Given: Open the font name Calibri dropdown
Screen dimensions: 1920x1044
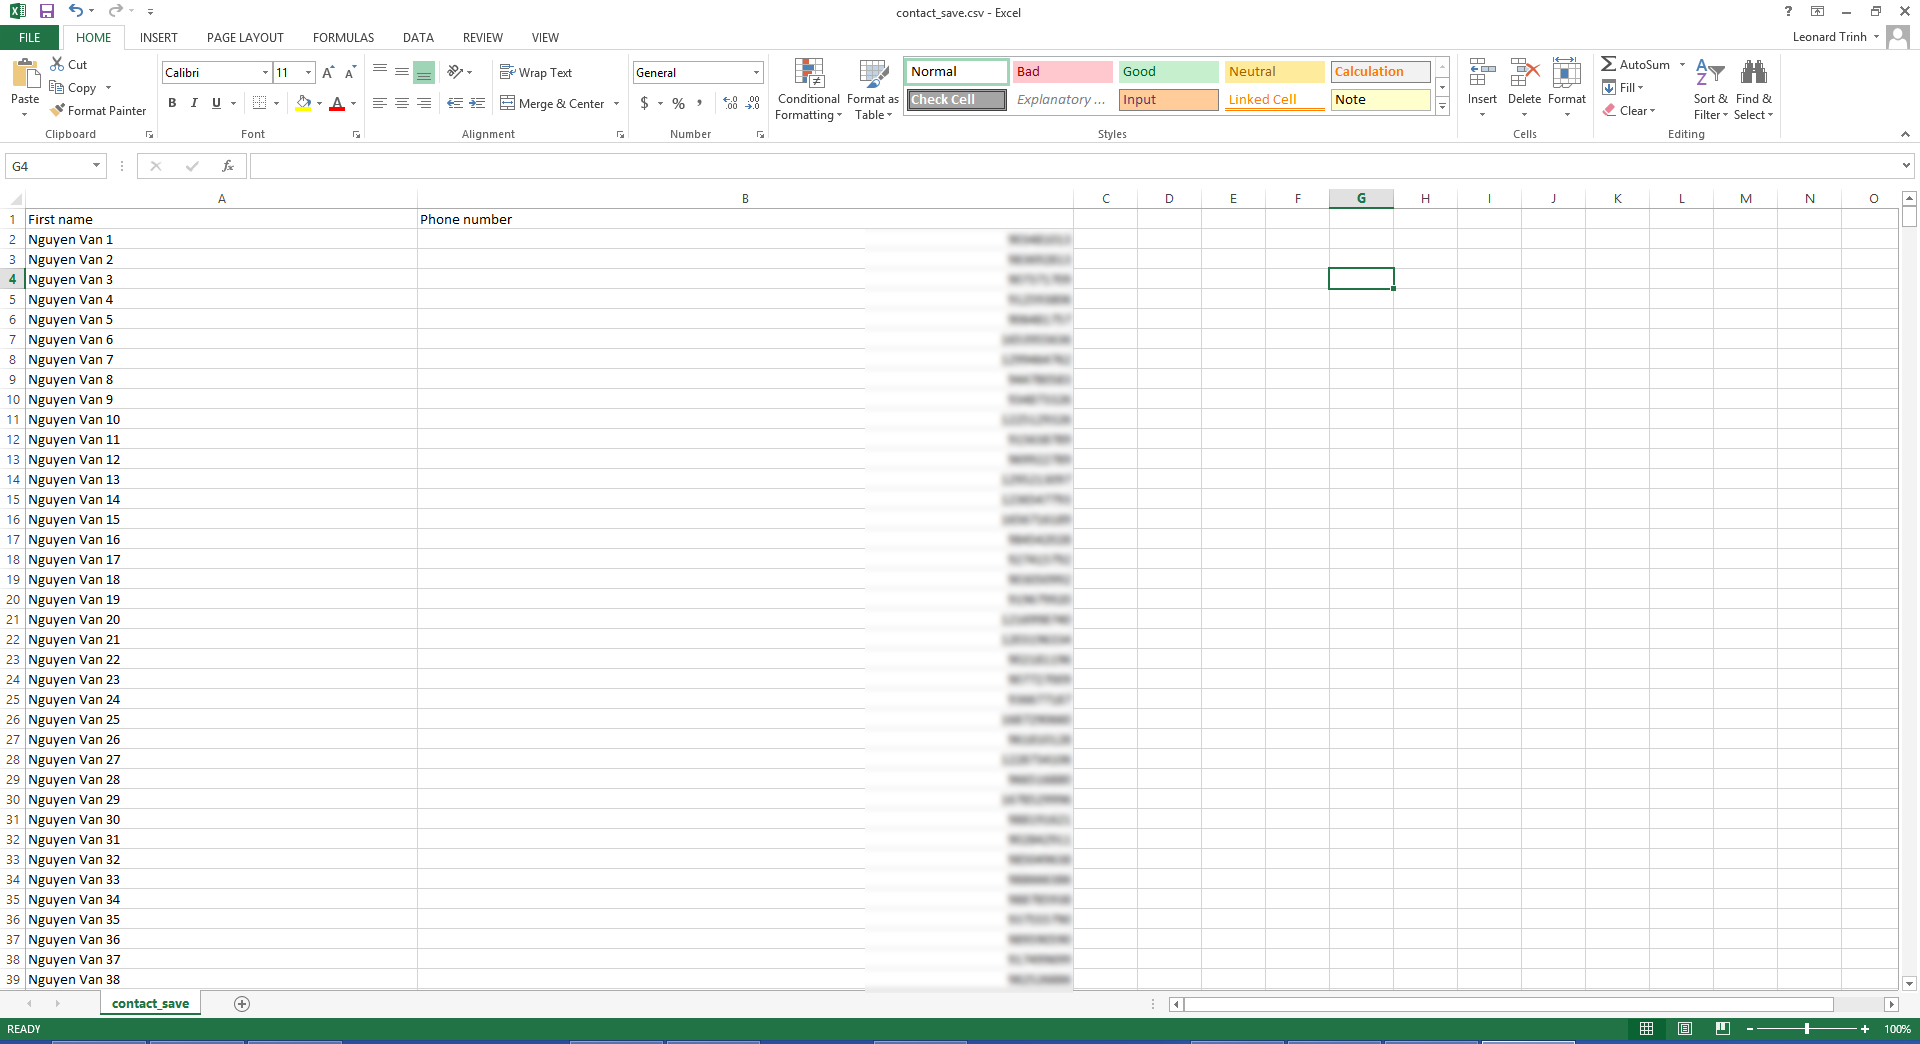Looking at the screenshot, I should (x=265, y=73).
